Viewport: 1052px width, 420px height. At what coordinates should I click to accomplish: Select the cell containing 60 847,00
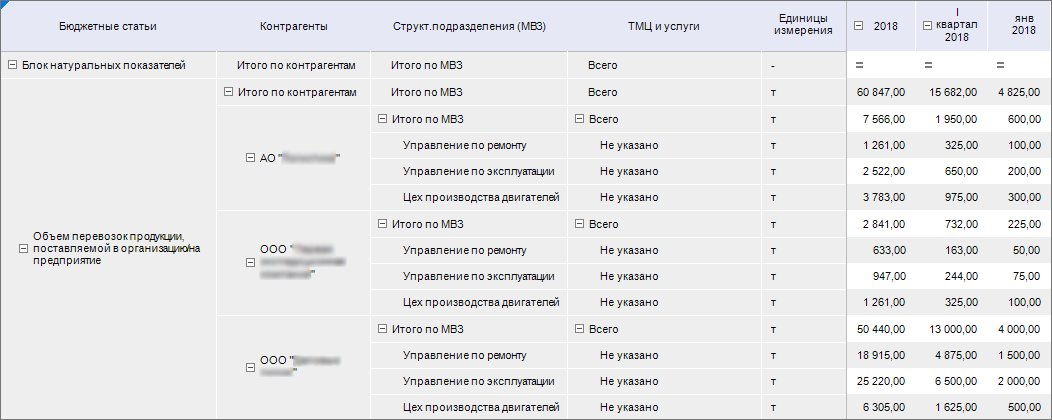click(x=881, y=92)
